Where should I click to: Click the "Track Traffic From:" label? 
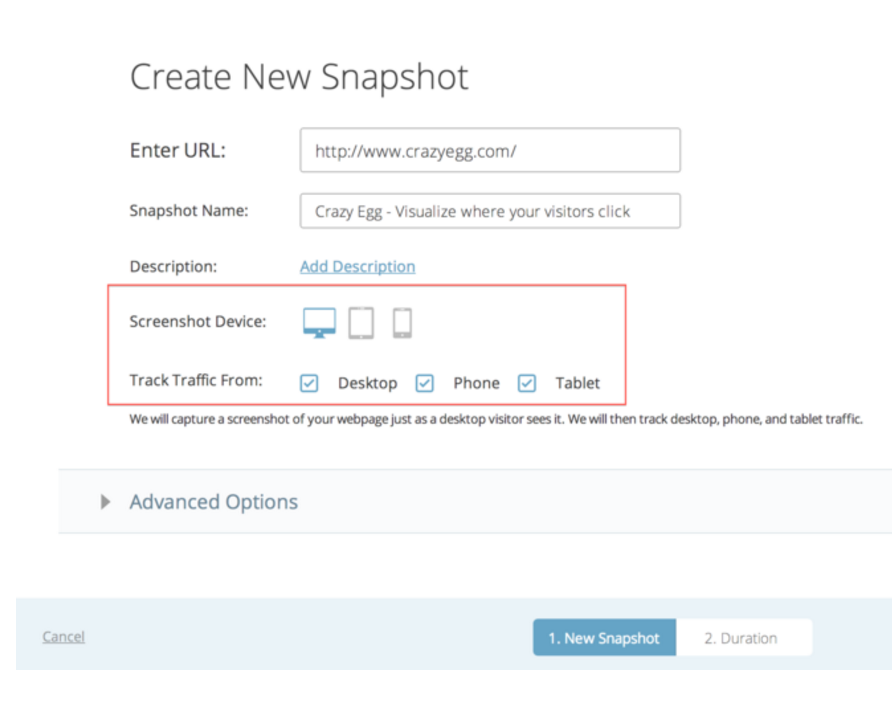[196, 381]
